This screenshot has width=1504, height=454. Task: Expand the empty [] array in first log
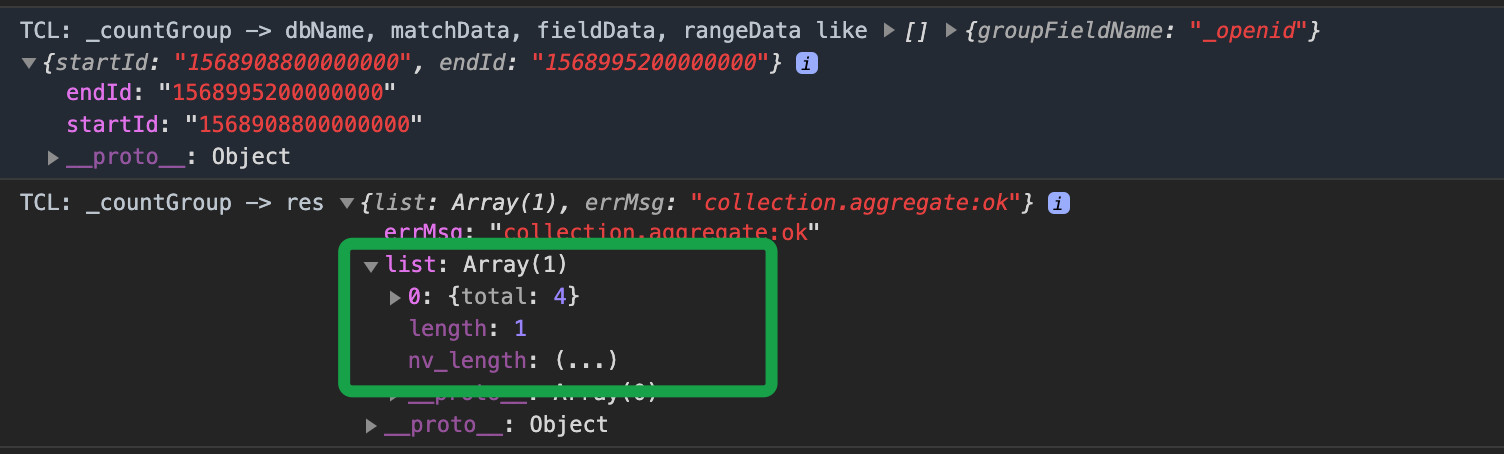pyautogui.click(x=889, y=31)
